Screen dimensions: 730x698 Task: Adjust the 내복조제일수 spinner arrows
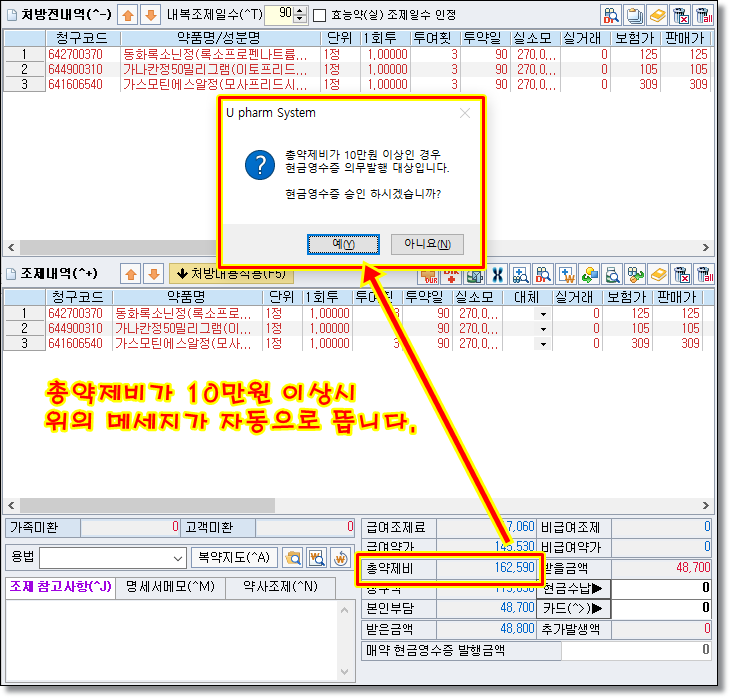click(x=301, y=15)
